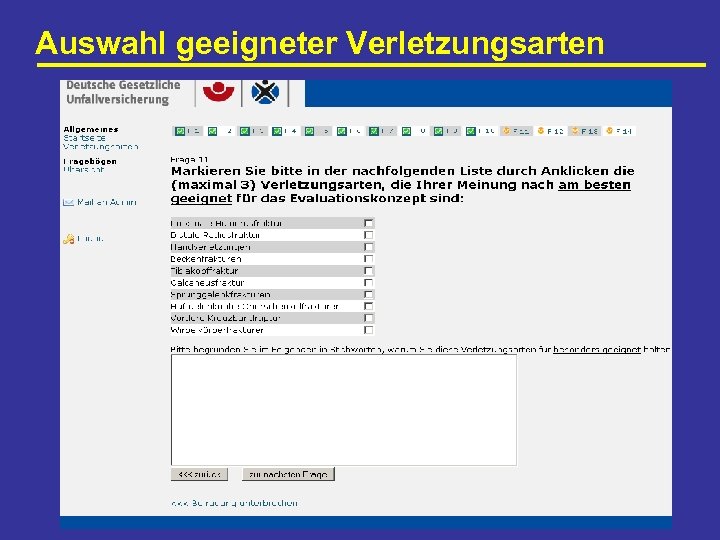Click the Mail an Admin link

[107, 202]
